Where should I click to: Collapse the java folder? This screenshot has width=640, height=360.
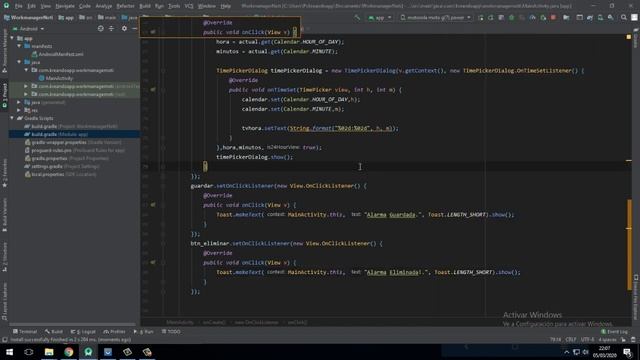tap(19, 62)
